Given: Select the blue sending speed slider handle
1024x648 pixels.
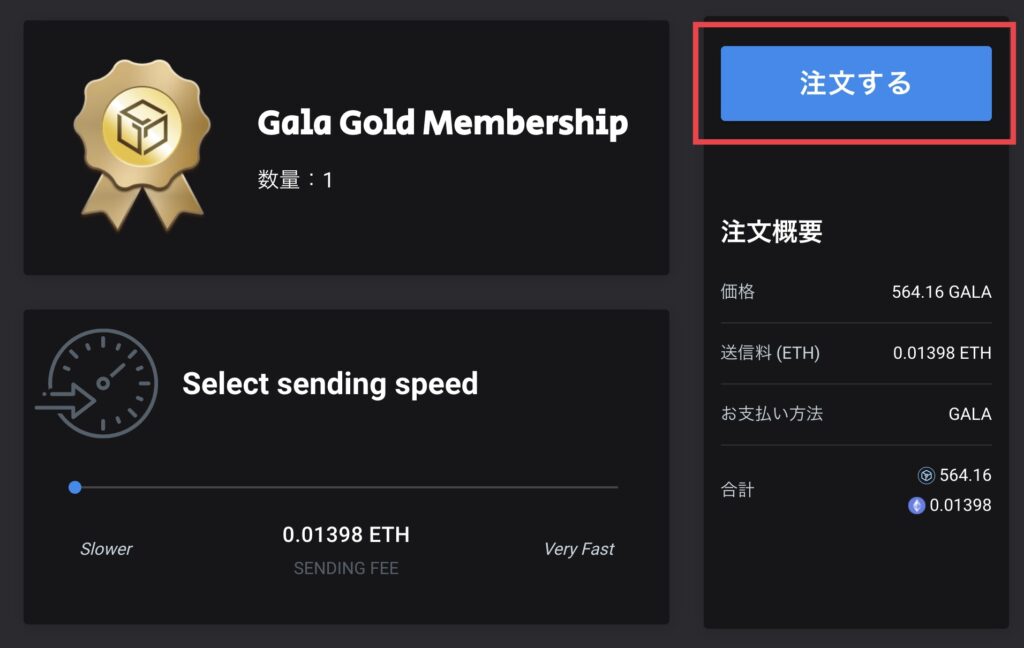Looking at the screenshot, I should point(75,487).
